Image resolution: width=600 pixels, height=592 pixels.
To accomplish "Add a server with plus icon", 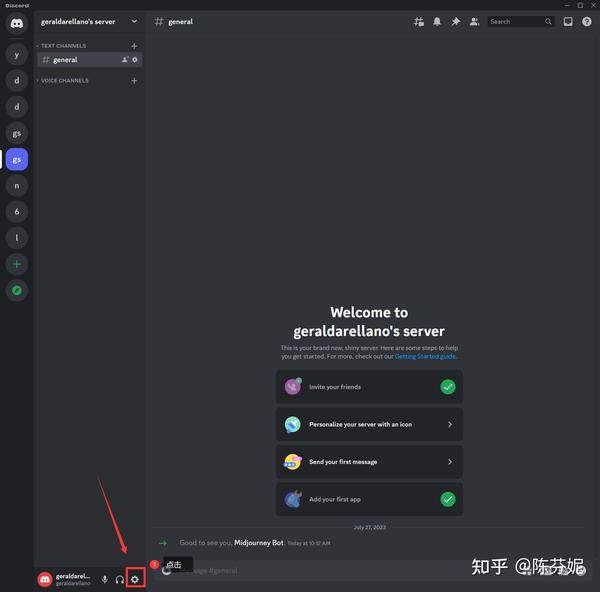I will [x=16, y=264].
